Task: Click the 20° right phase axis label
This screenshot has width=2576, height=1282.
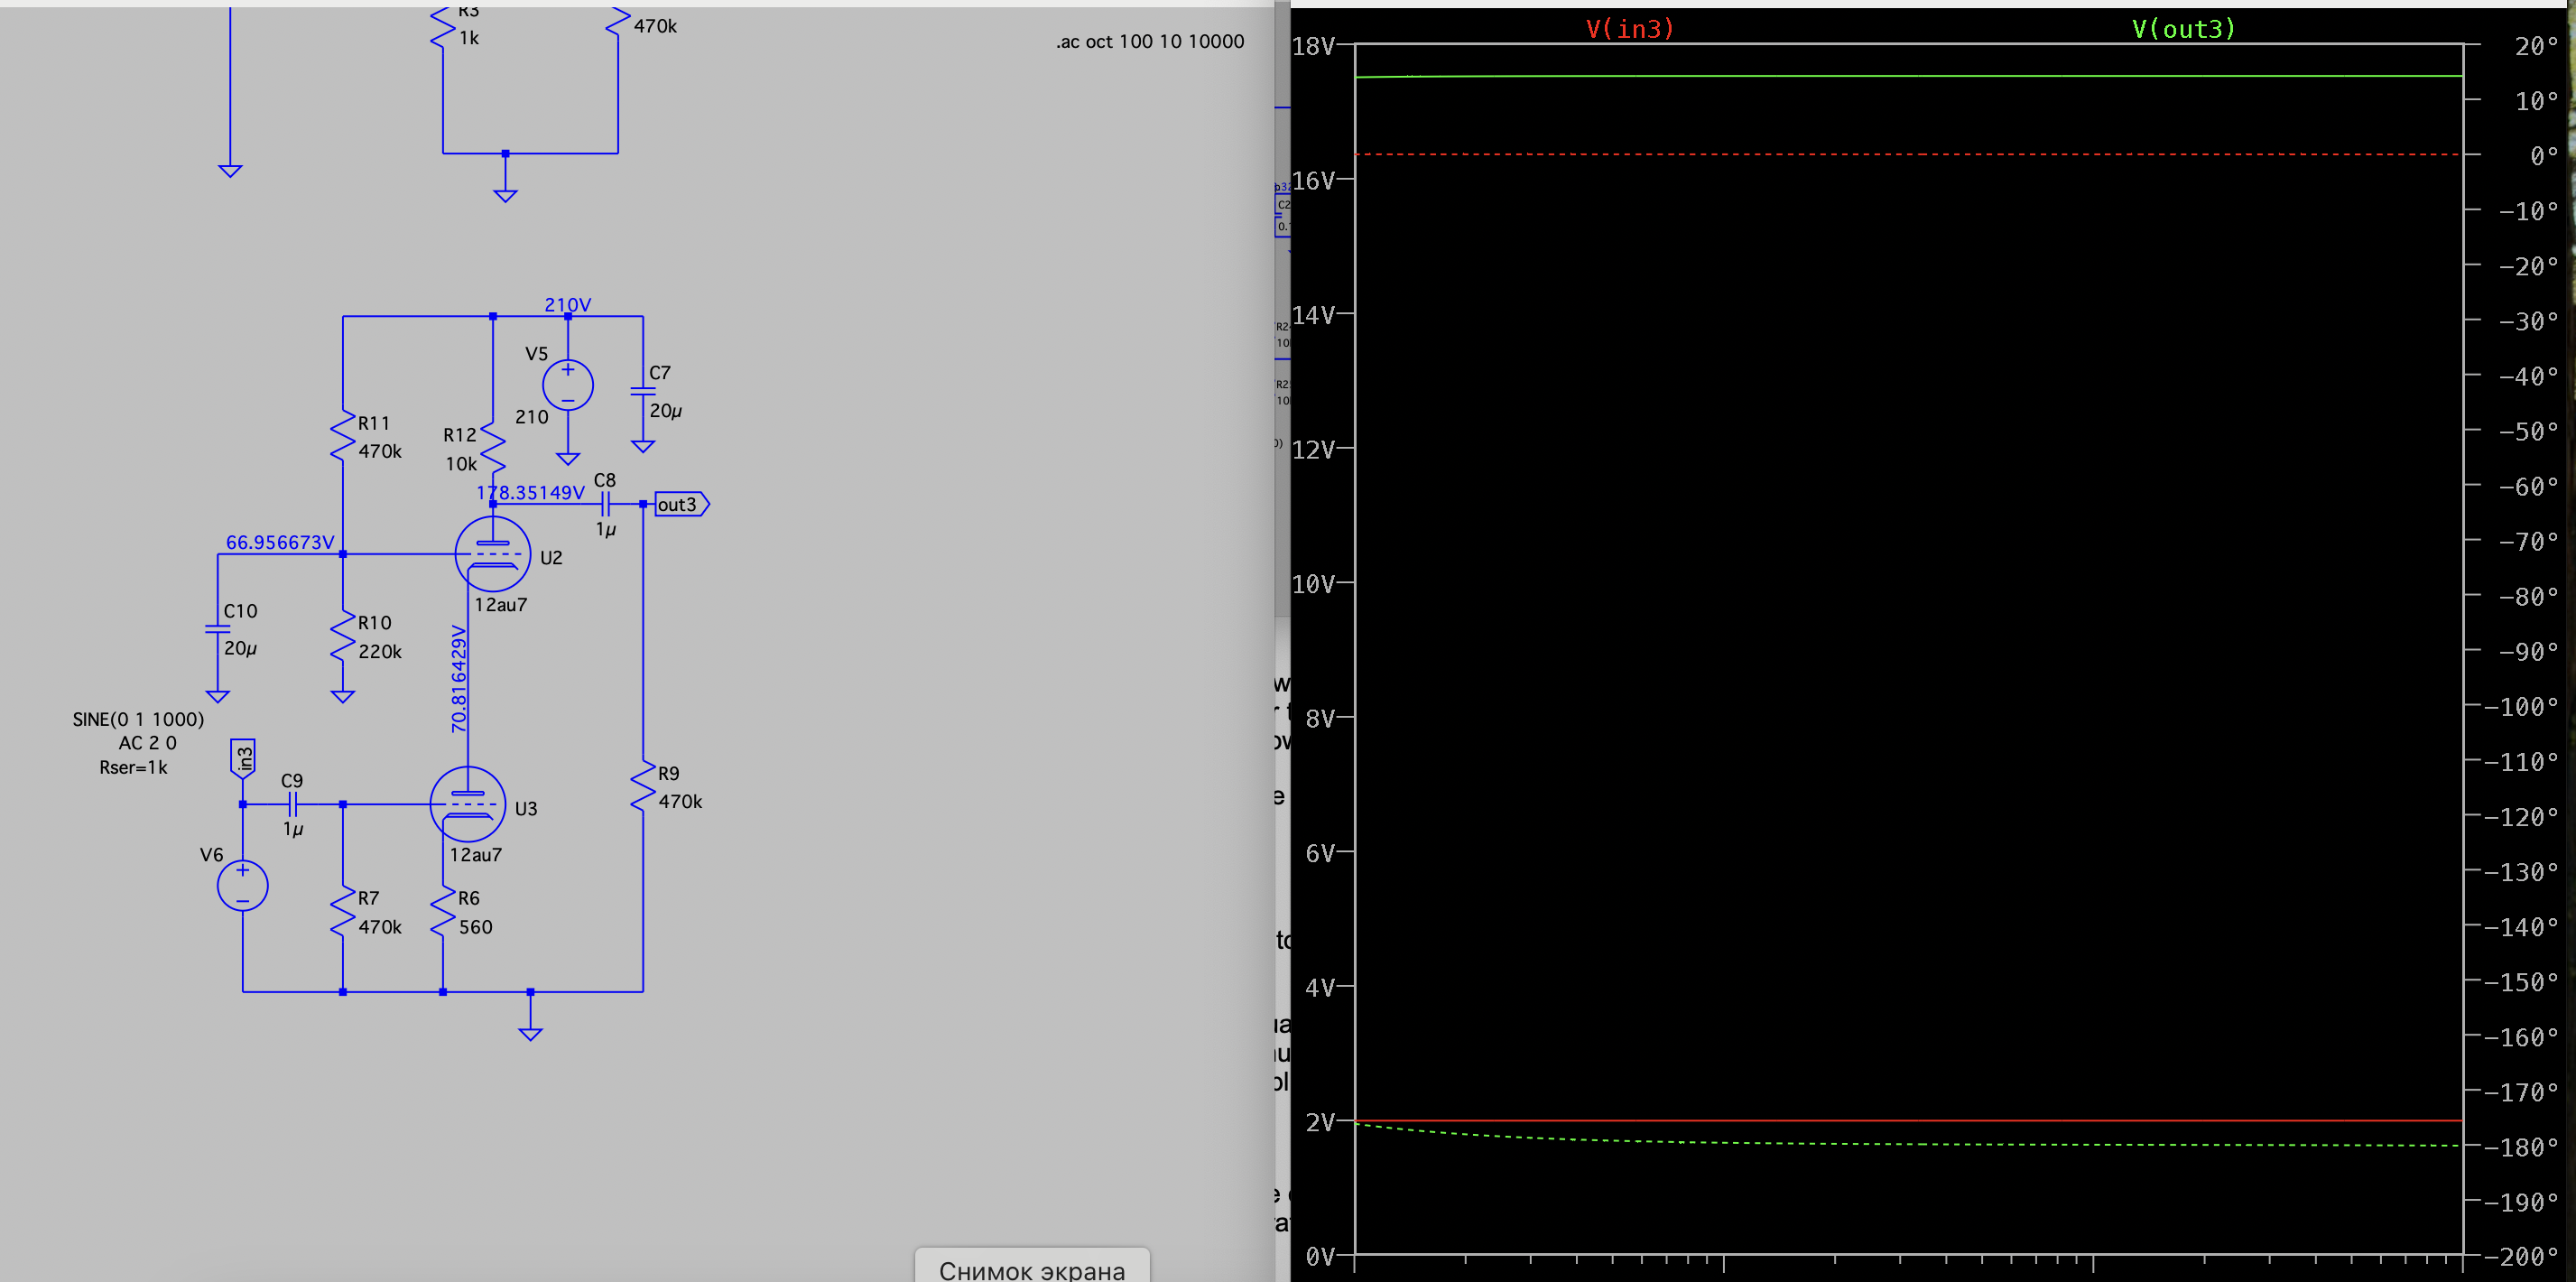Action: pos(2535,46)
